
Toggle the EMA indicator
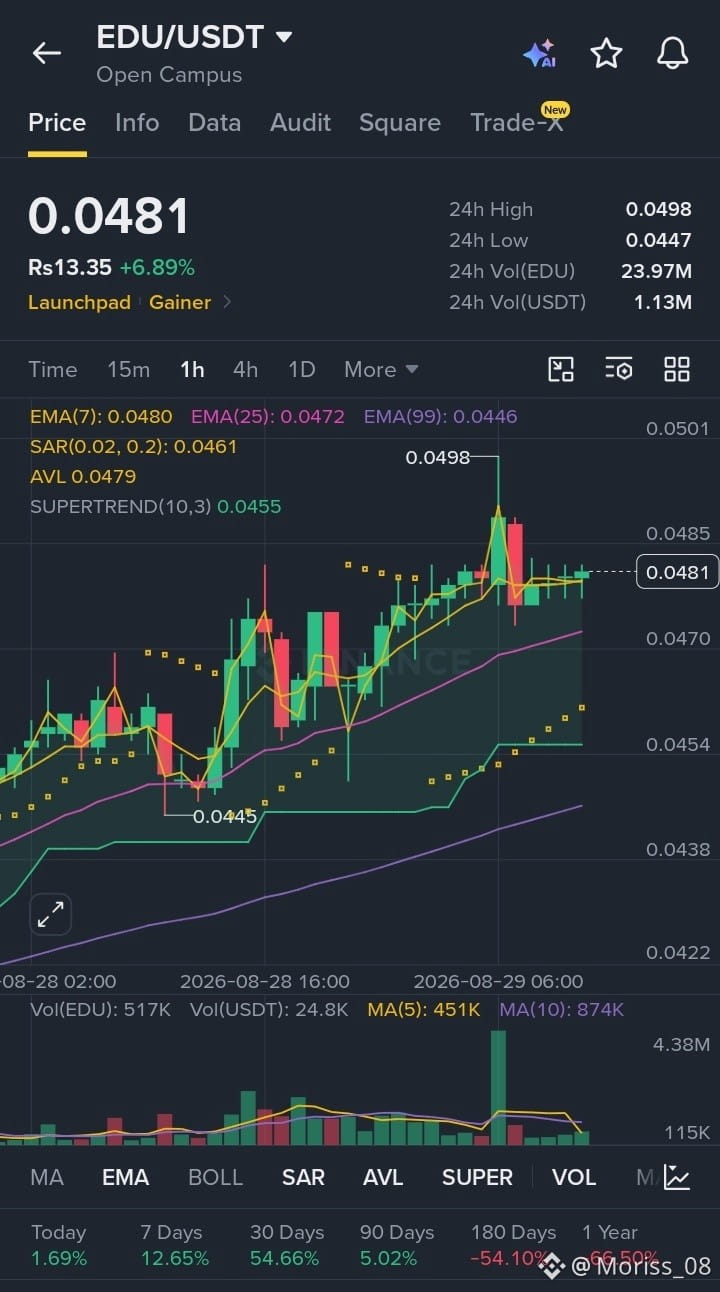[x=125, y=1177]
